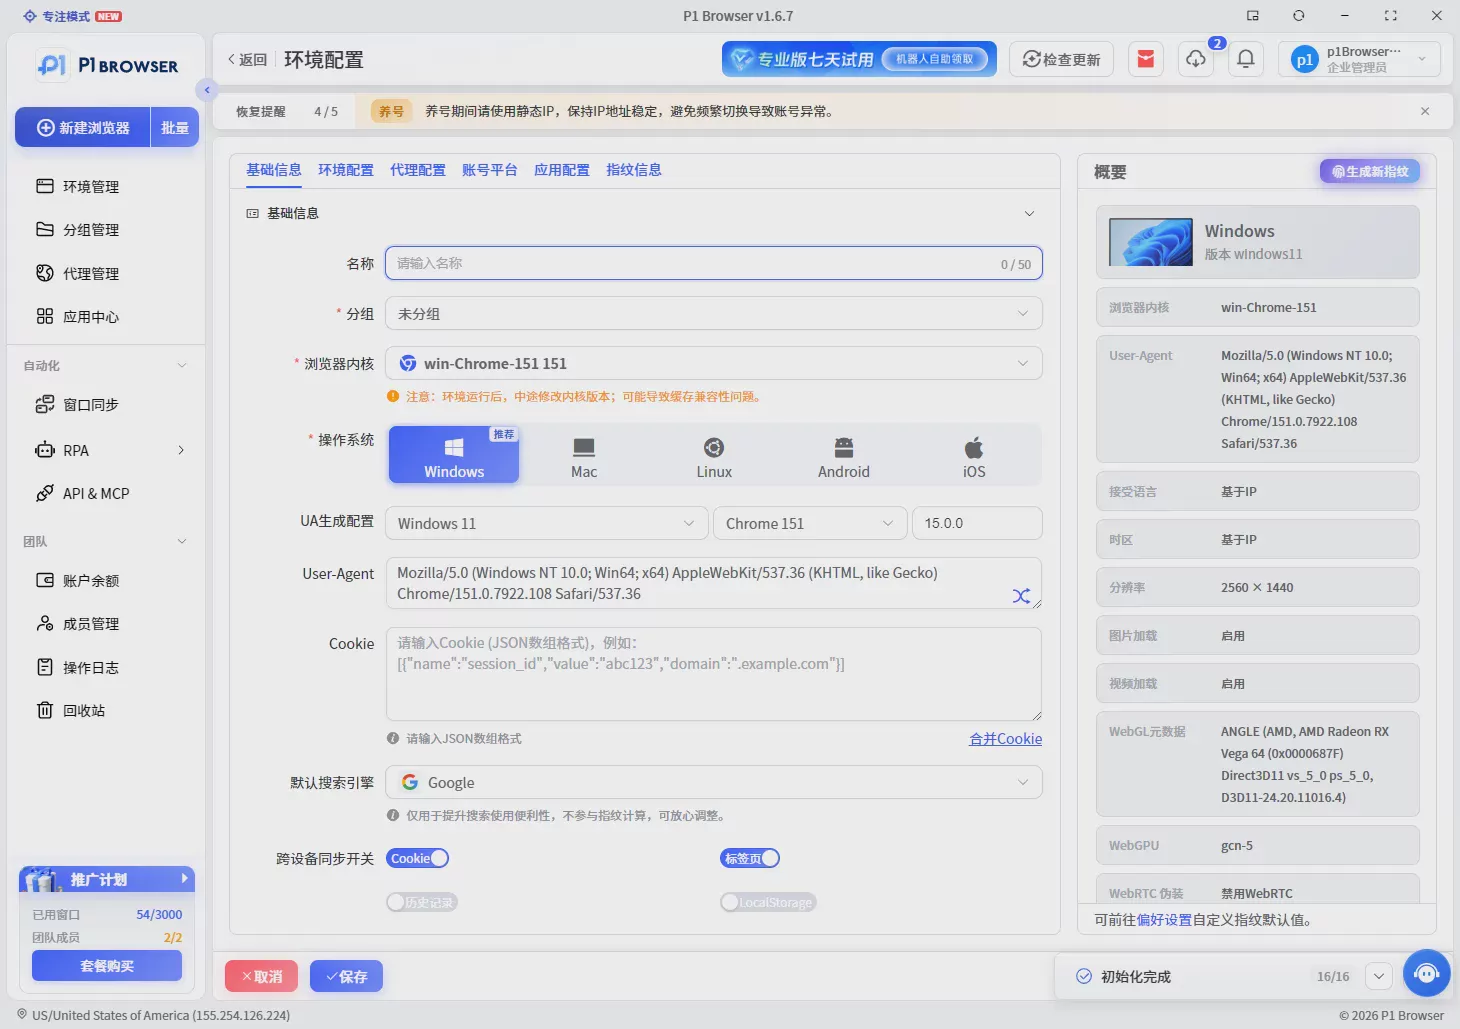The image size is (1460, 1029).
Task: Switch to the 指纹信息 tab
Action: 634,170
